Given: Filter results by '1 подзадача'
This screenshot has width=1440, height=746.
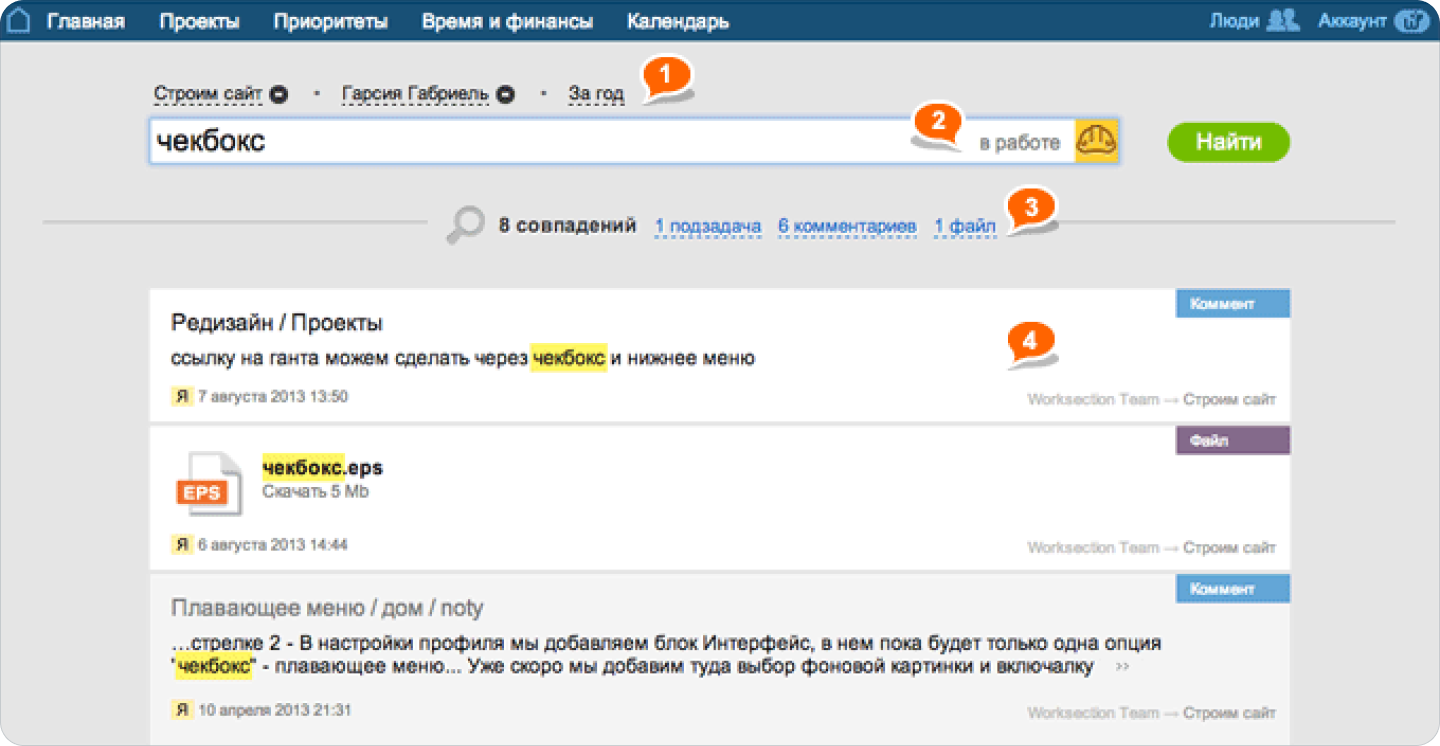Looking at the screenshot, I should [x=708, y=227].
